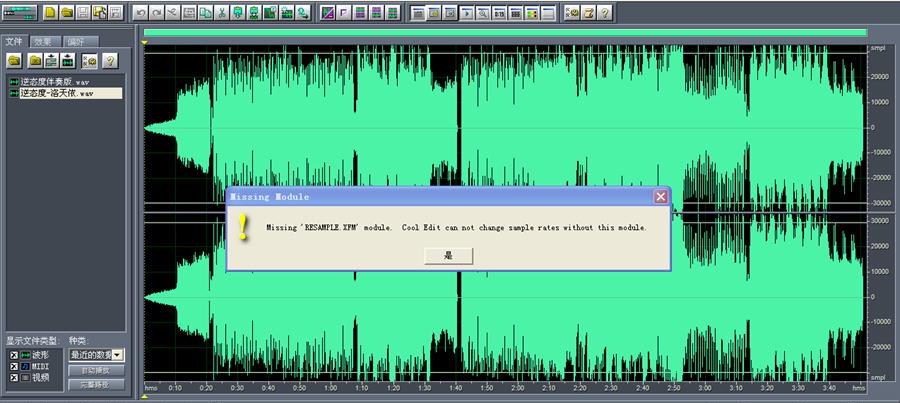The image size is (900, 403).
Task: Toggle the 波形 waveform file type checkbox
Action: pos(14,356)
